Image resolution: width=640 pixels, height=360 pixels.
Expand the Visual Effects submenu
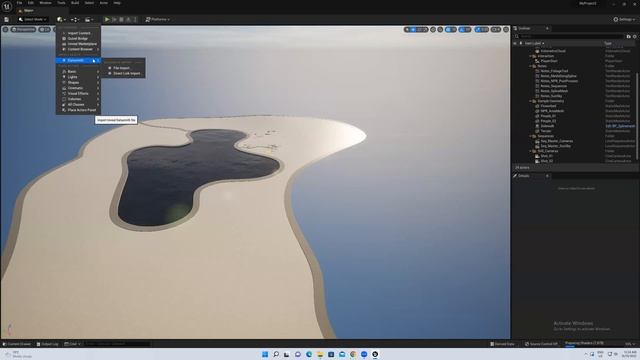(x=78, y=93)
